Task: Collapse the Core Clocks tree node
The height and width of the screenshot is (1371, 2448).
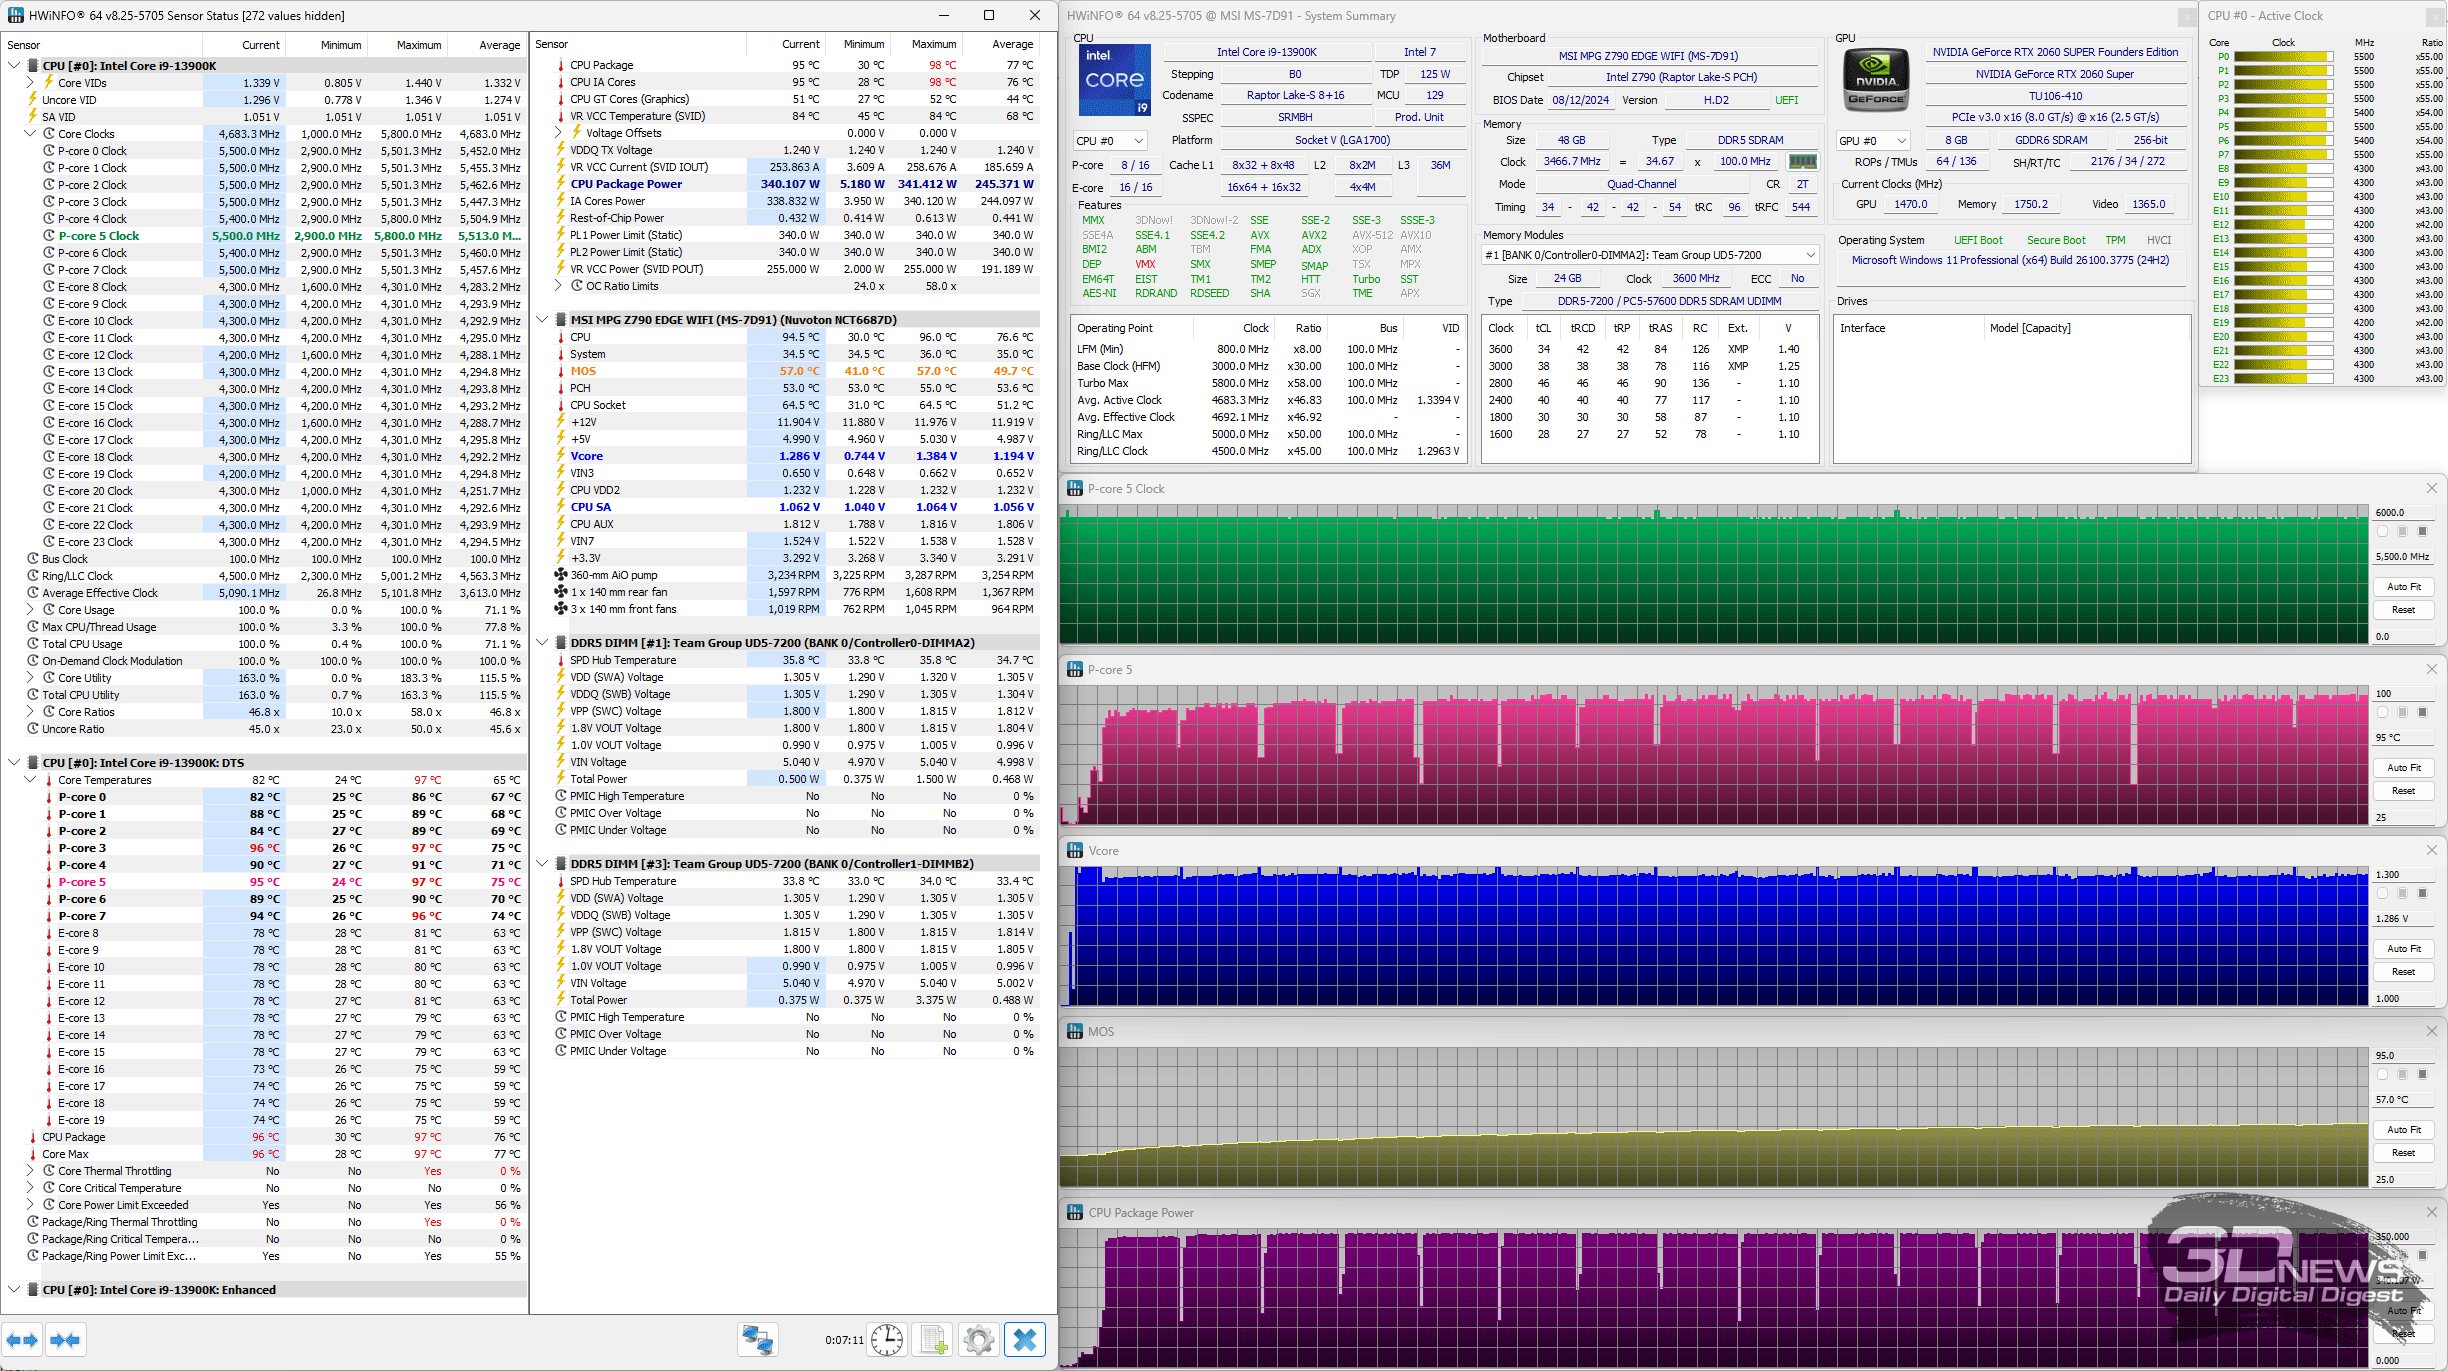Action: (30, 134)
